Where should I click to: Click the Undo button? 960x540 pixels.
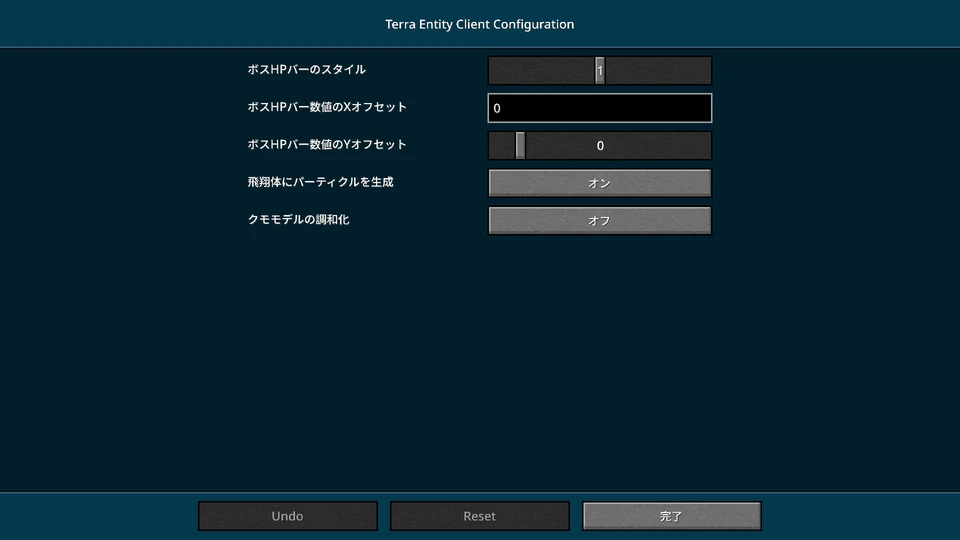(x=288, y=516)
